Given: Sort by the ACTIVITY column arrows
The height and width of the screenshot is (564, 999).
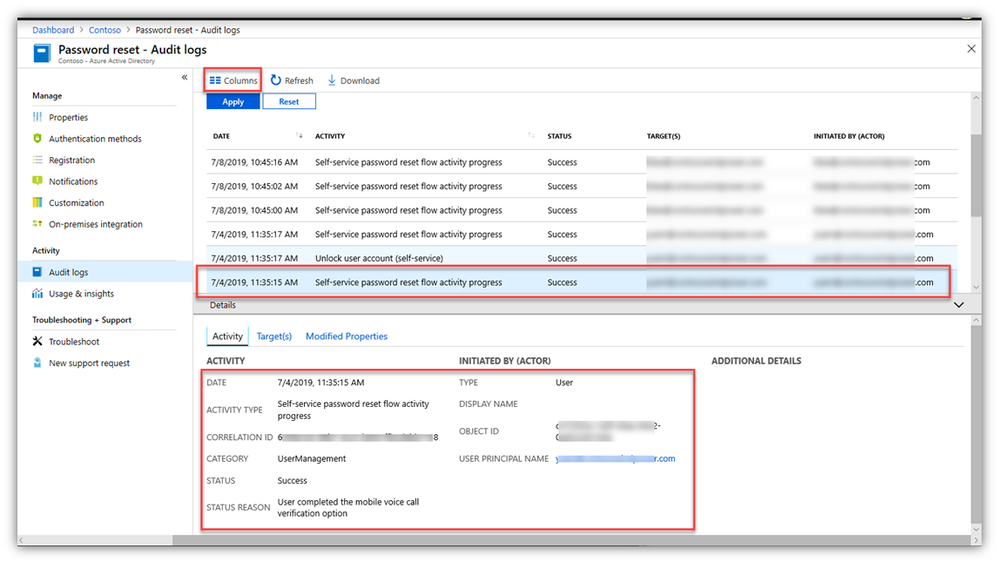Looking at the screenshot, I should coord(531,136).
